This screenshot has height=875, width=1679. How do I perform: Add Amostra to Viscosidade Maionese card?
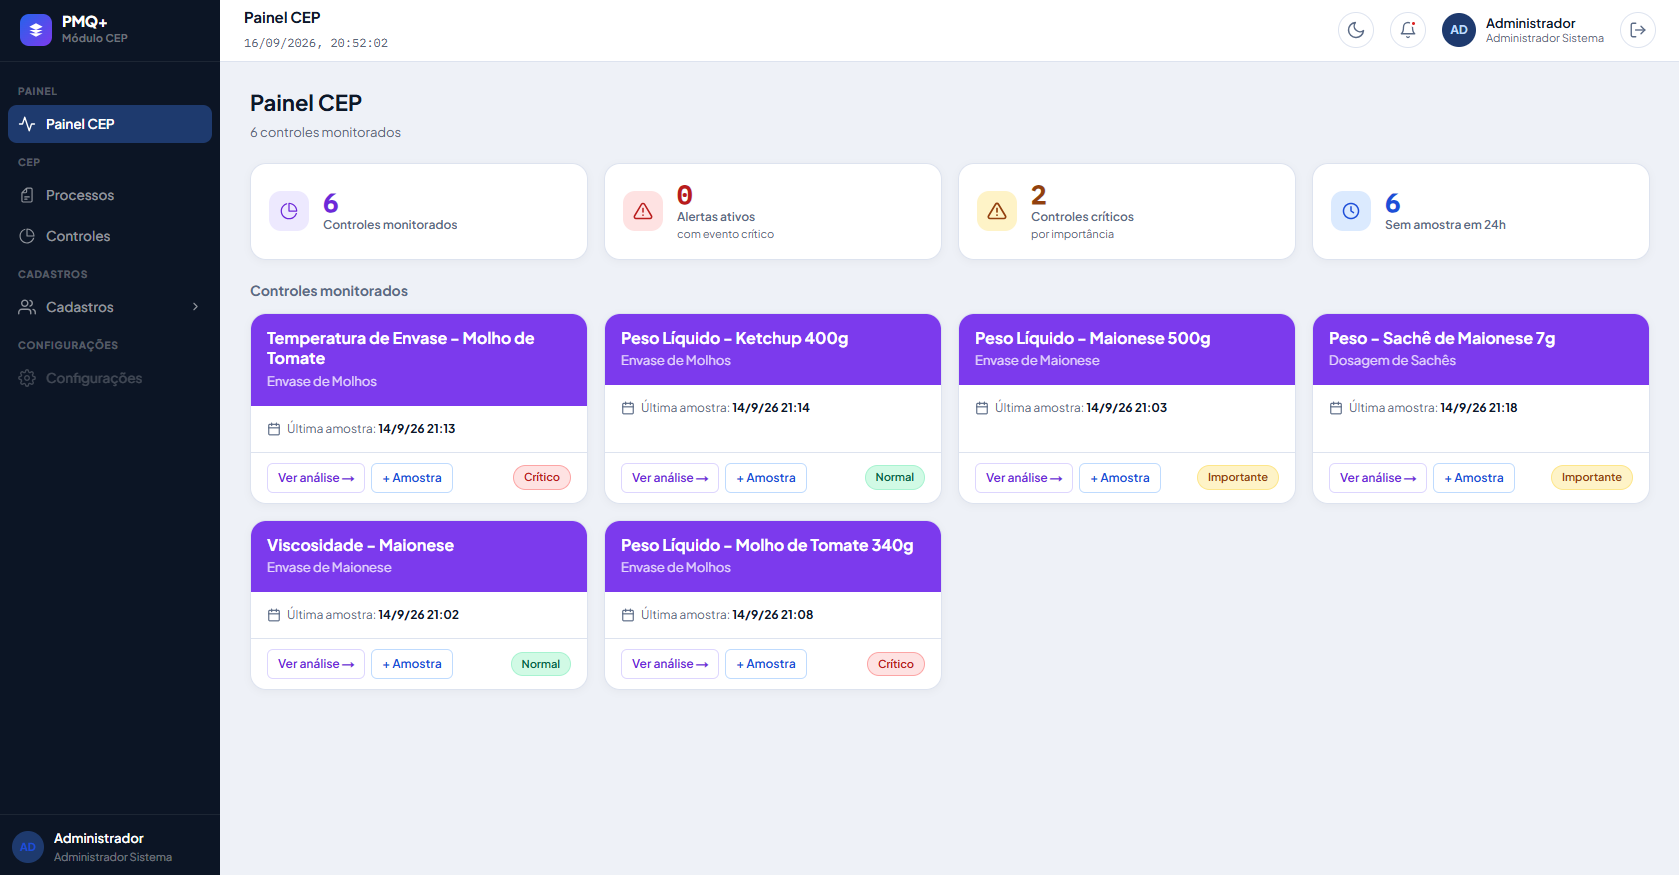412,664
